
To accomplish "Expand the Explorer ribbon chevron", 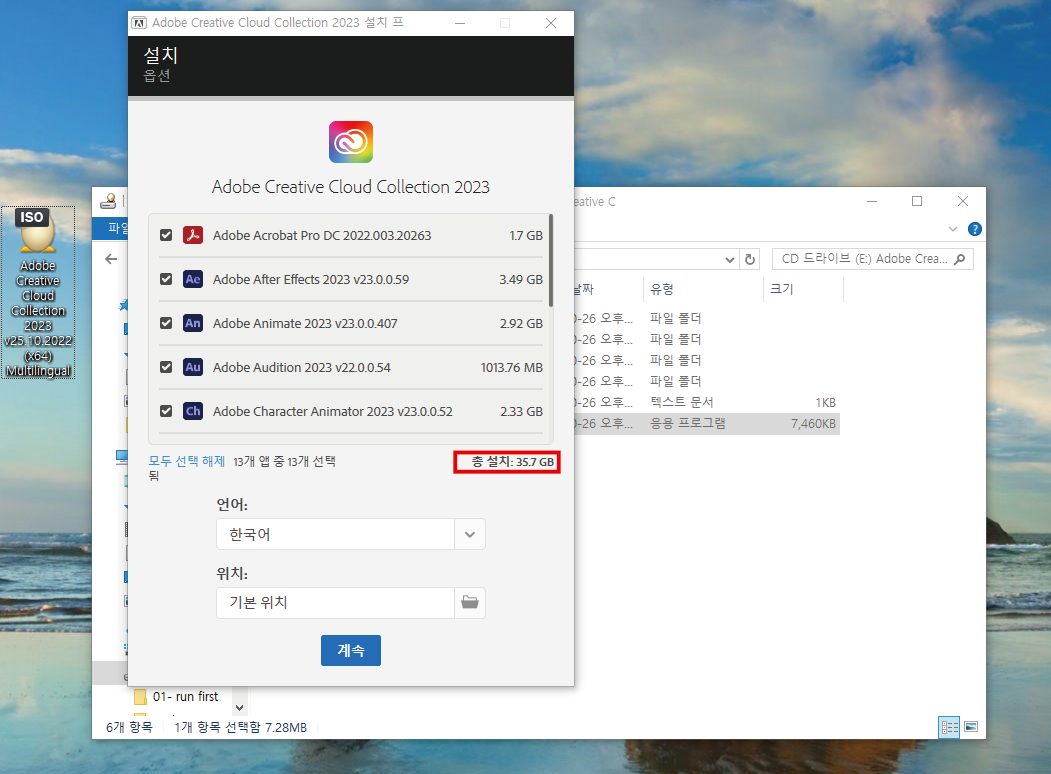I will (952, 229).
